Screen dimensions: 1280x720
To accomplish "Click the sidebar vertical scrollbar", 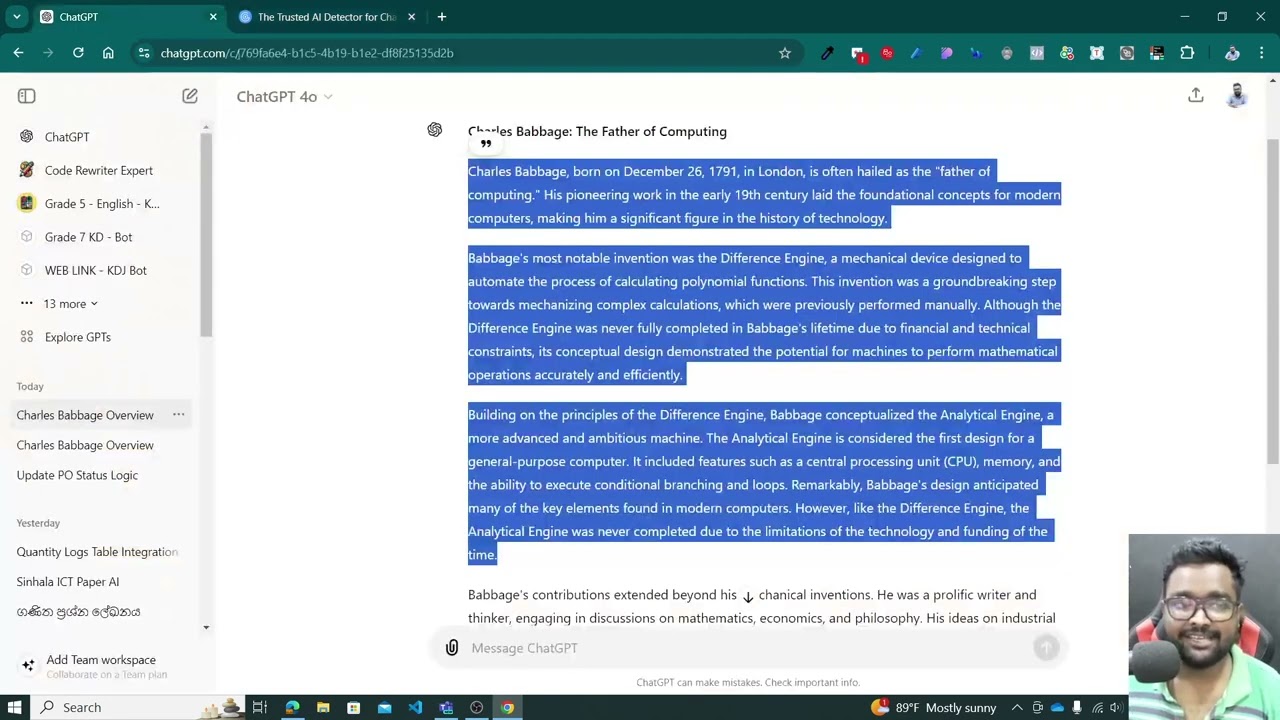I will click(206, 235).
